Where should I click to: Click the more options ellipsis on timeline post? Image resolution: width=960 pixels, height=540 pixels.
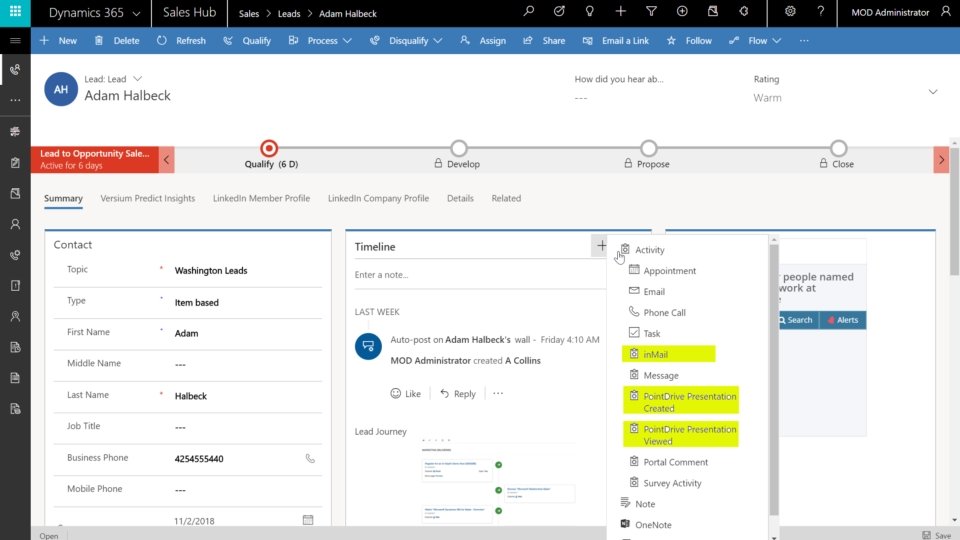[x=498, y=393]
